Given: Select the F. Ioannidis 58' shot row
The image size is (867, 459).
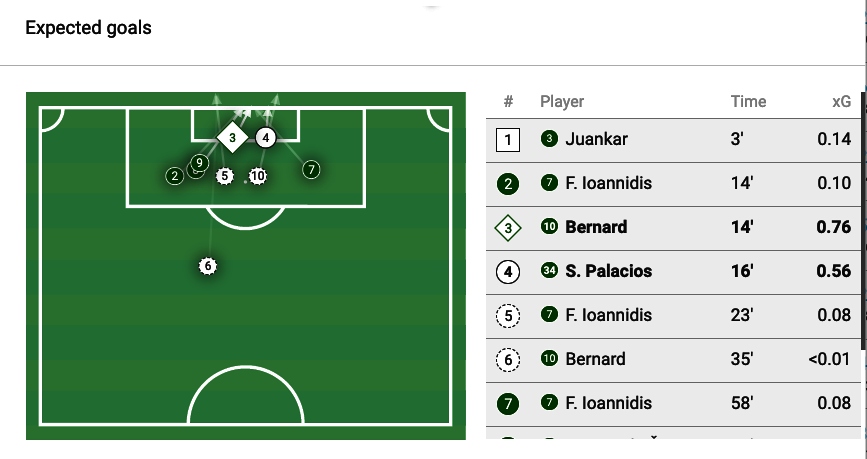Looking at the screenshot, I should [672, 403].
